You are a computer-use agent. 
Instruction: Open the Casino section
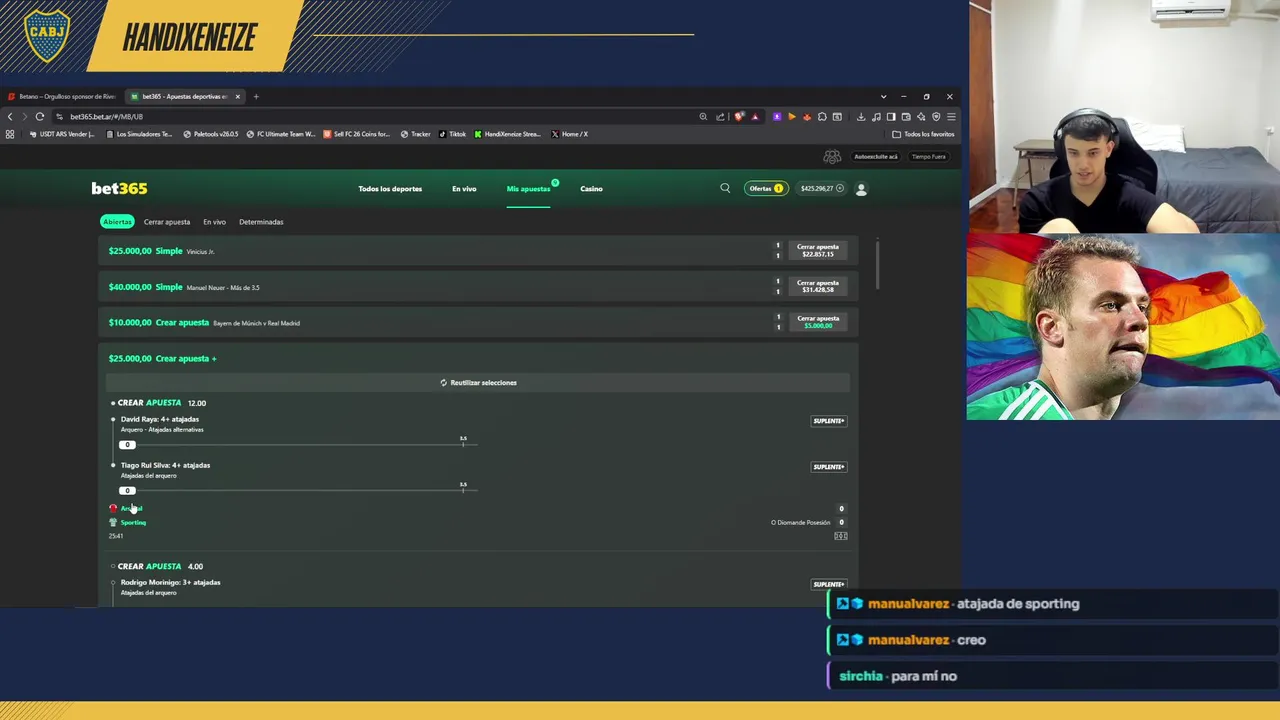[x=591, y=188]
